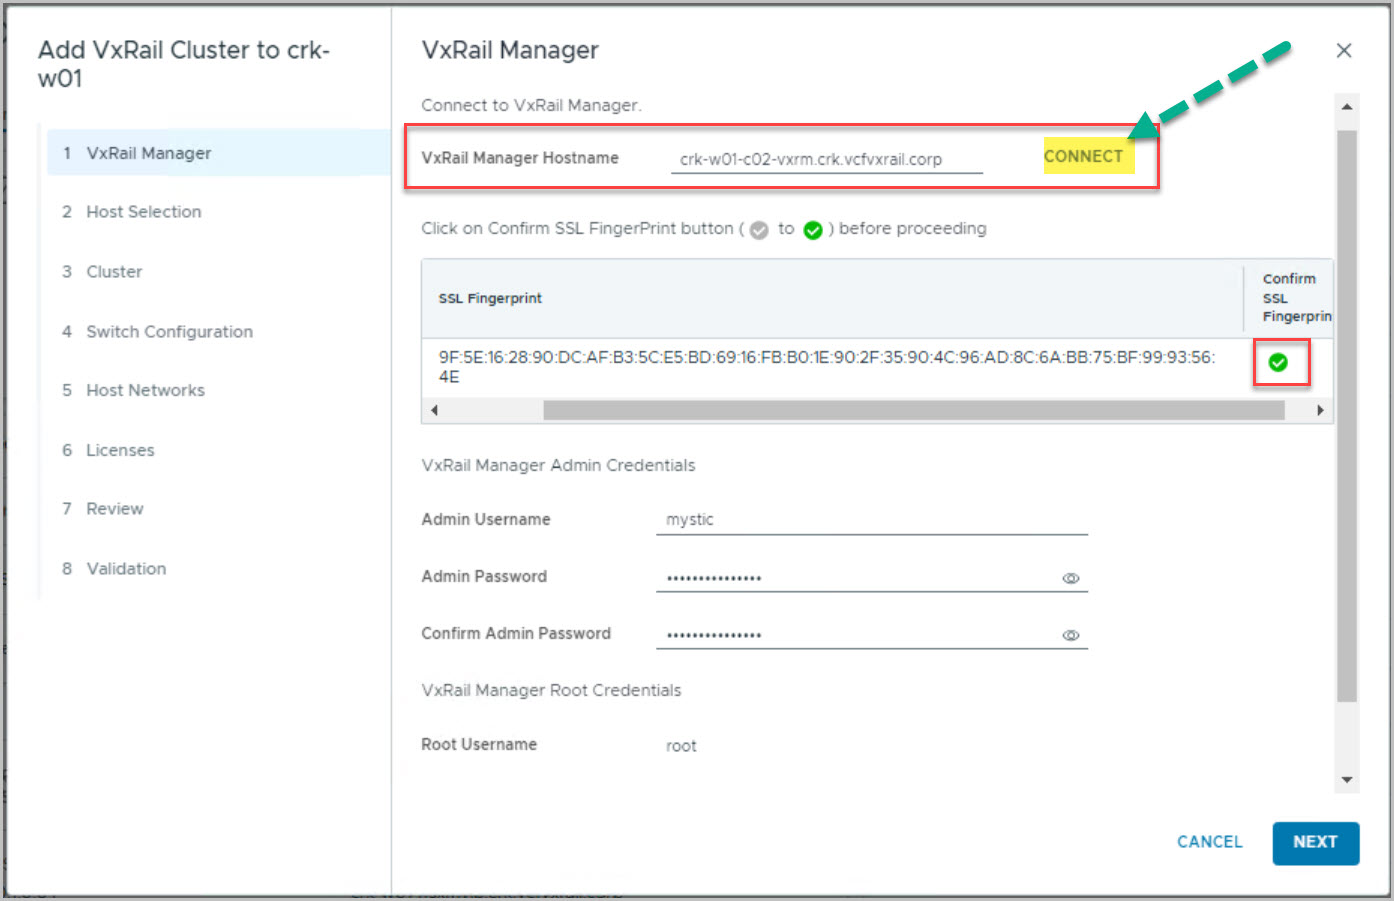Show Confirm Admin Password with eye icon

pos(1070,635)
